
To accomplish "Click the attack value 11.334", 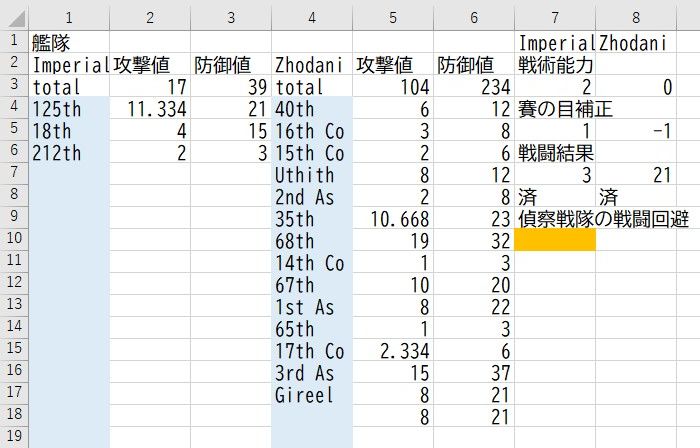I will [x=150, y=108].
